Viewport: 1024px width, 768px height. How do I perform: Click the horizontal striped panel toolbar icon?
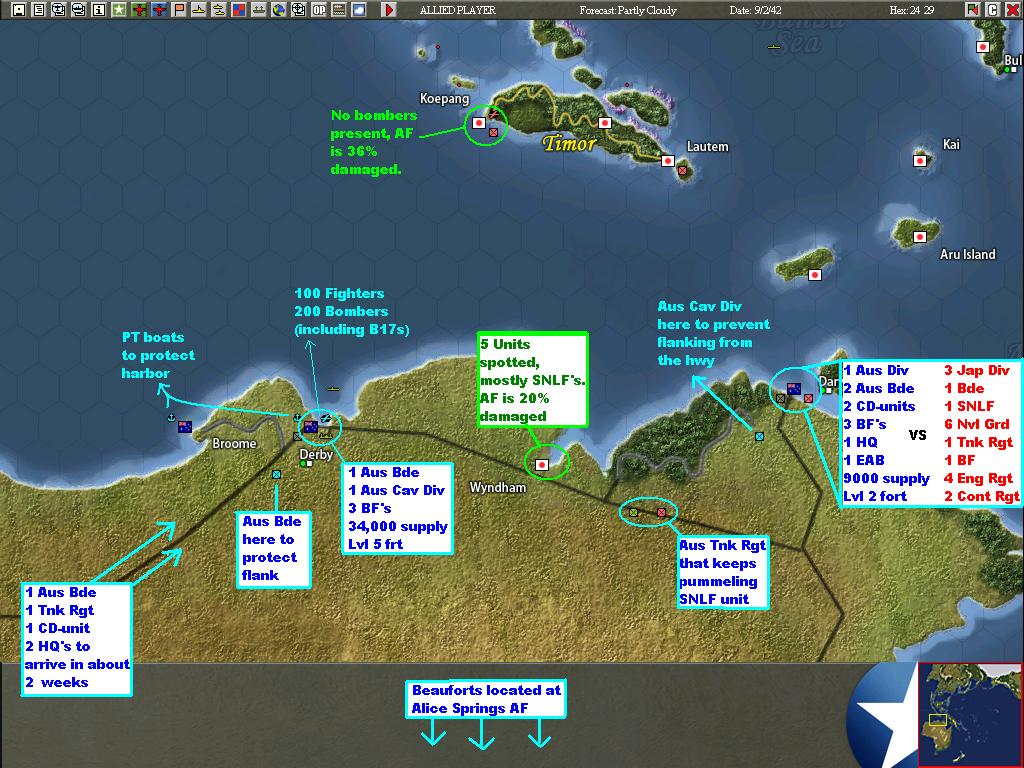[x=339, y=10]
